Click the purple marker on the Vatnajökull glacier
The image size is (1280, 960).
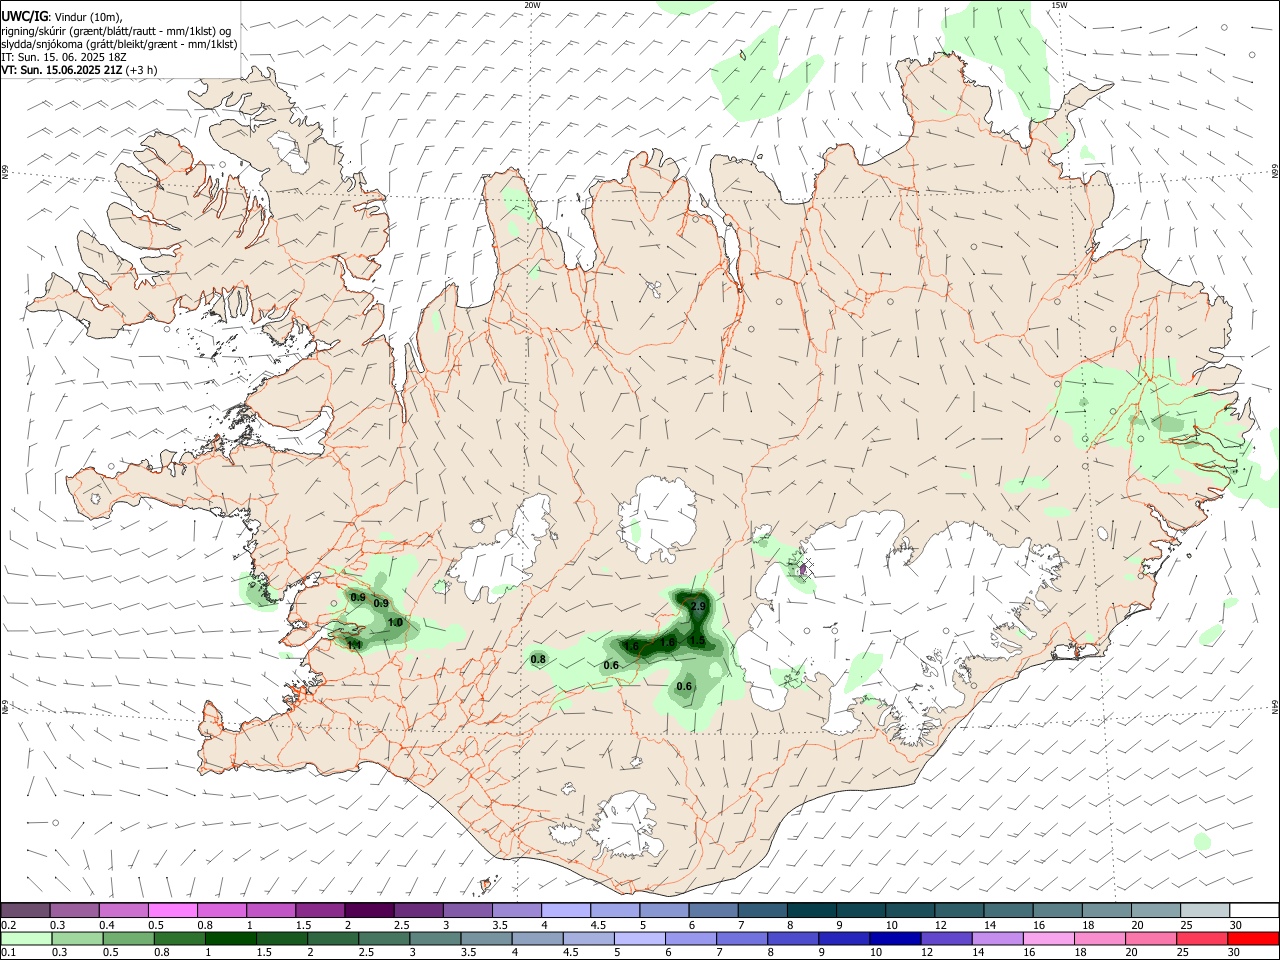802,569
